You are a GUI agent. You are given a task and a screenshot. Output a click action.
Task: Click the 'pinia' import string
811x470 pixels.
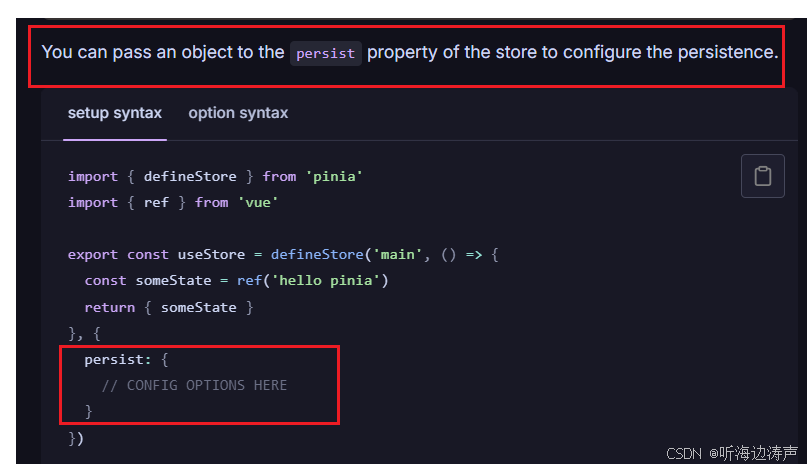click(334, 176)
